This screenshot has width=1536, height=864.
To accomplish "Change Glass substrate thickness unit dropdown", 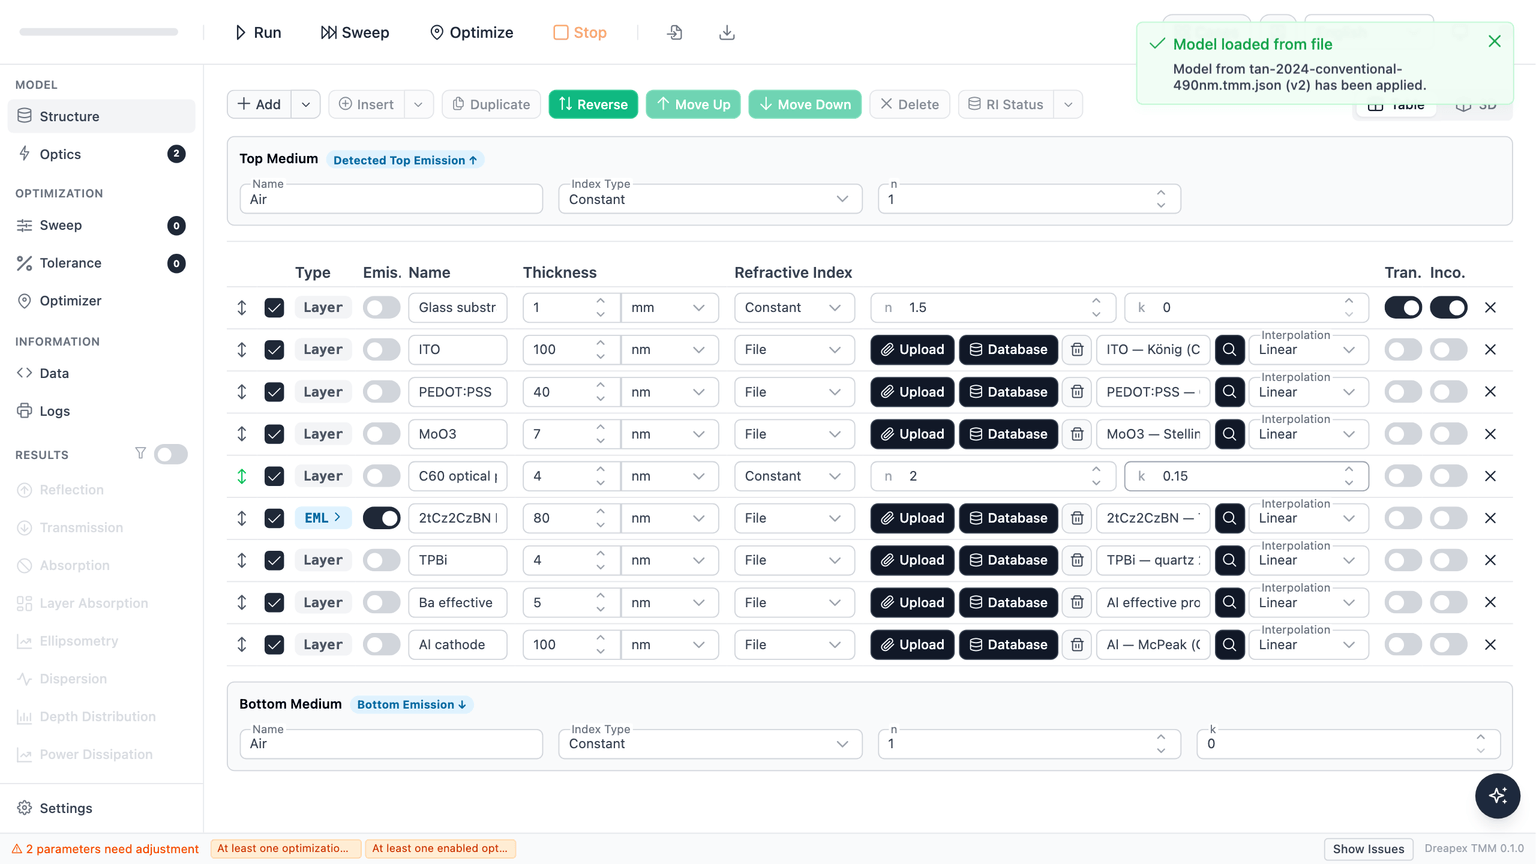I will pos(669,308).
